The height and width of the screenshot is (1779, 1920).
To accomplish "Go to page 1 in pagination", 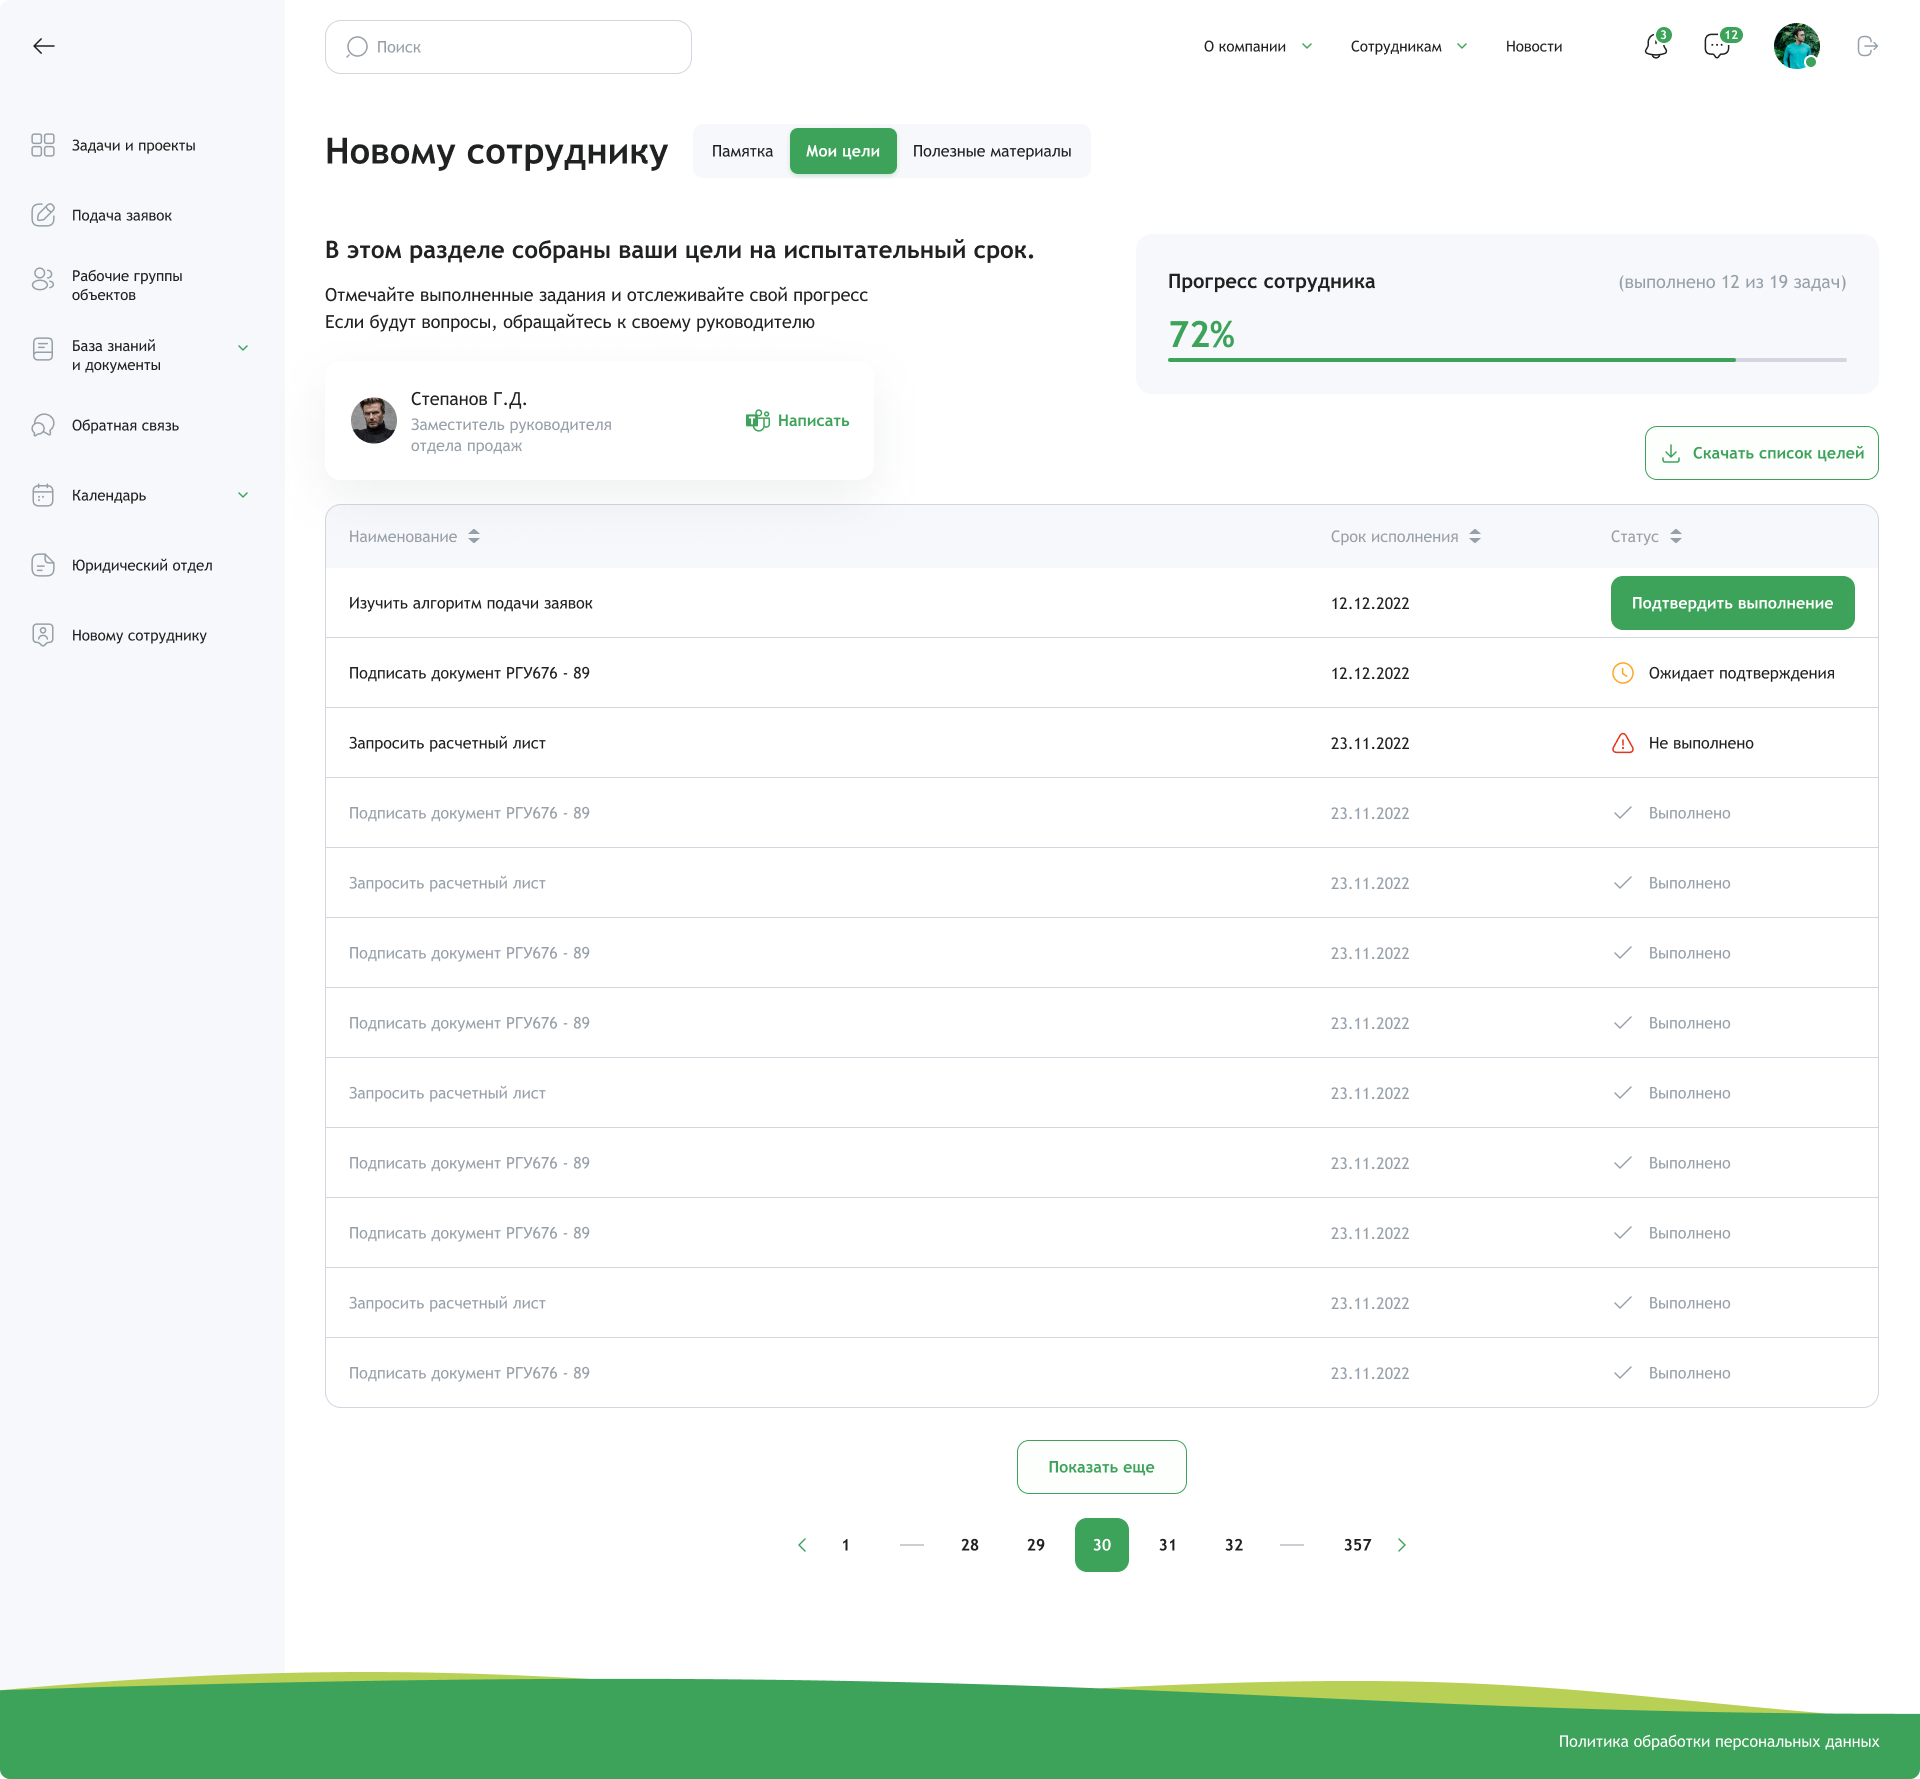I will (846, 1545).
